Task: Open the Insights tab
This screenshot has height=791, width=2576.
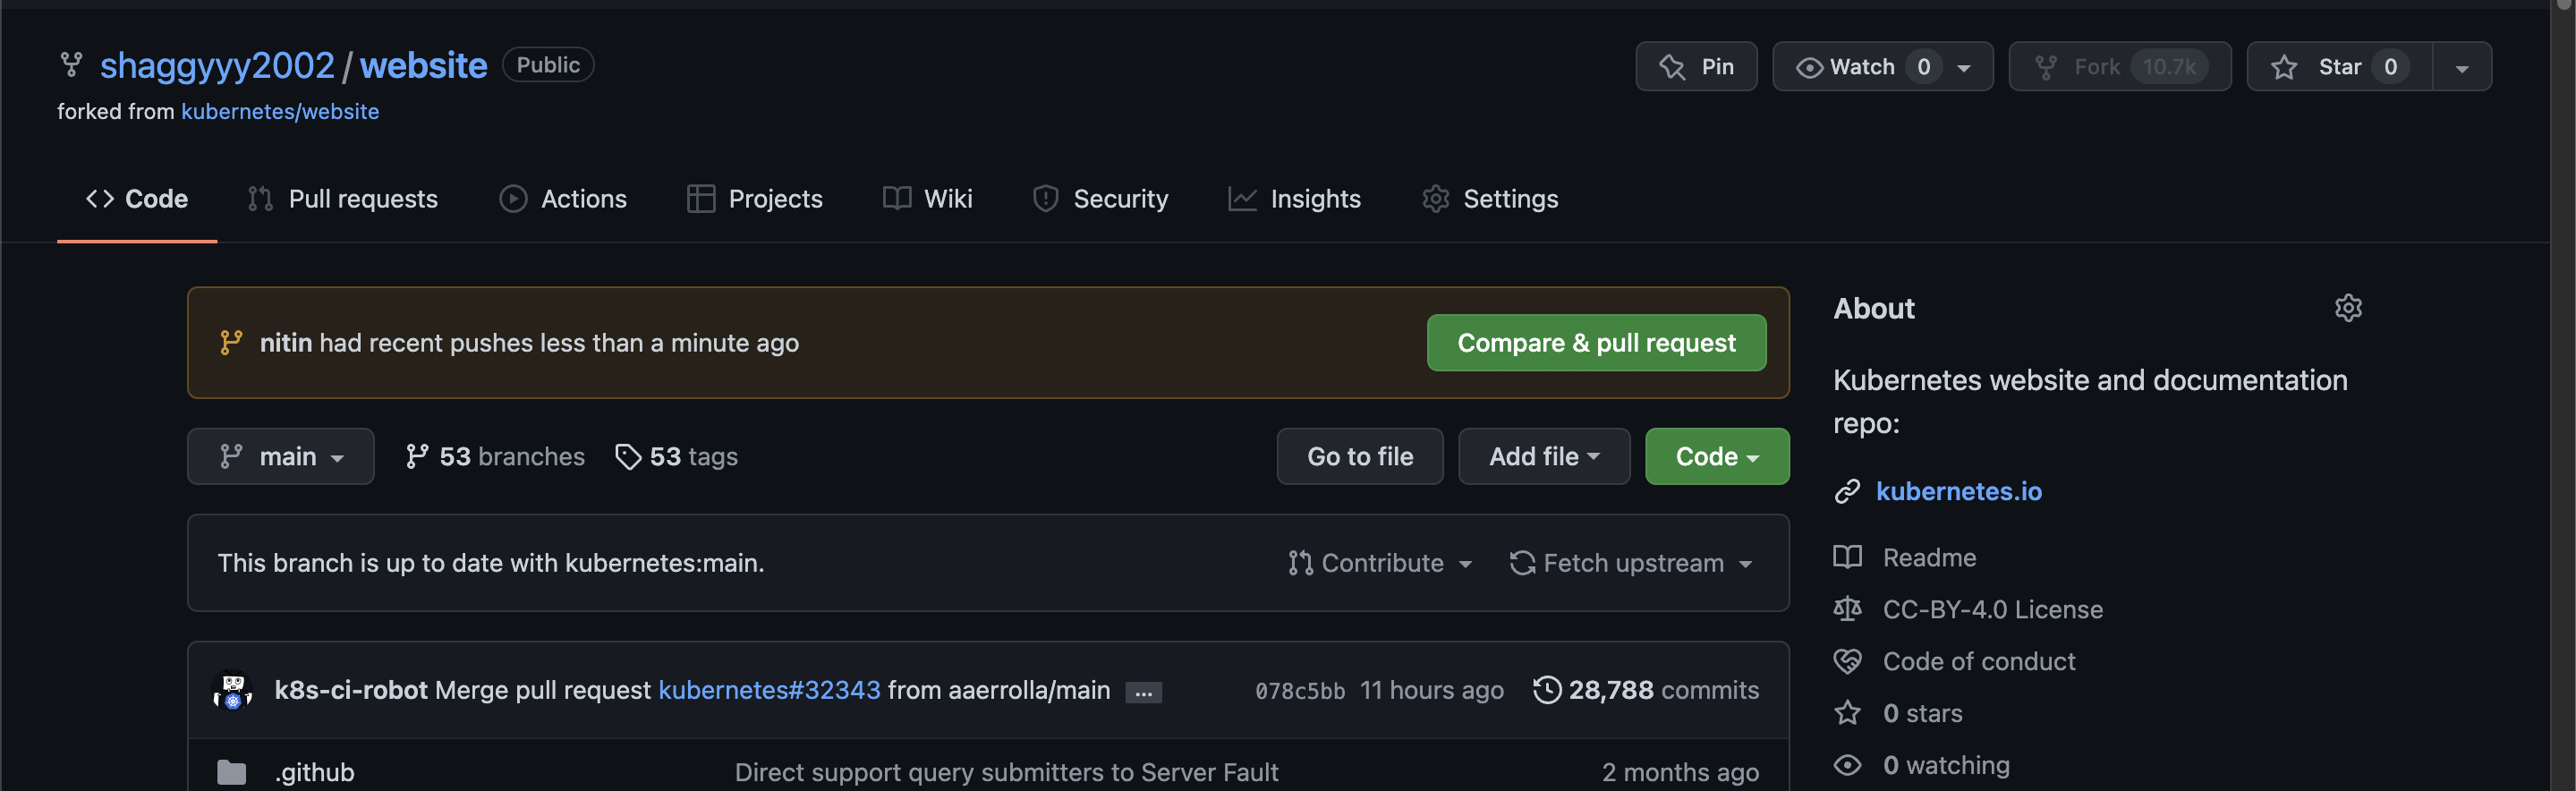Action: tap(1295, 199)
